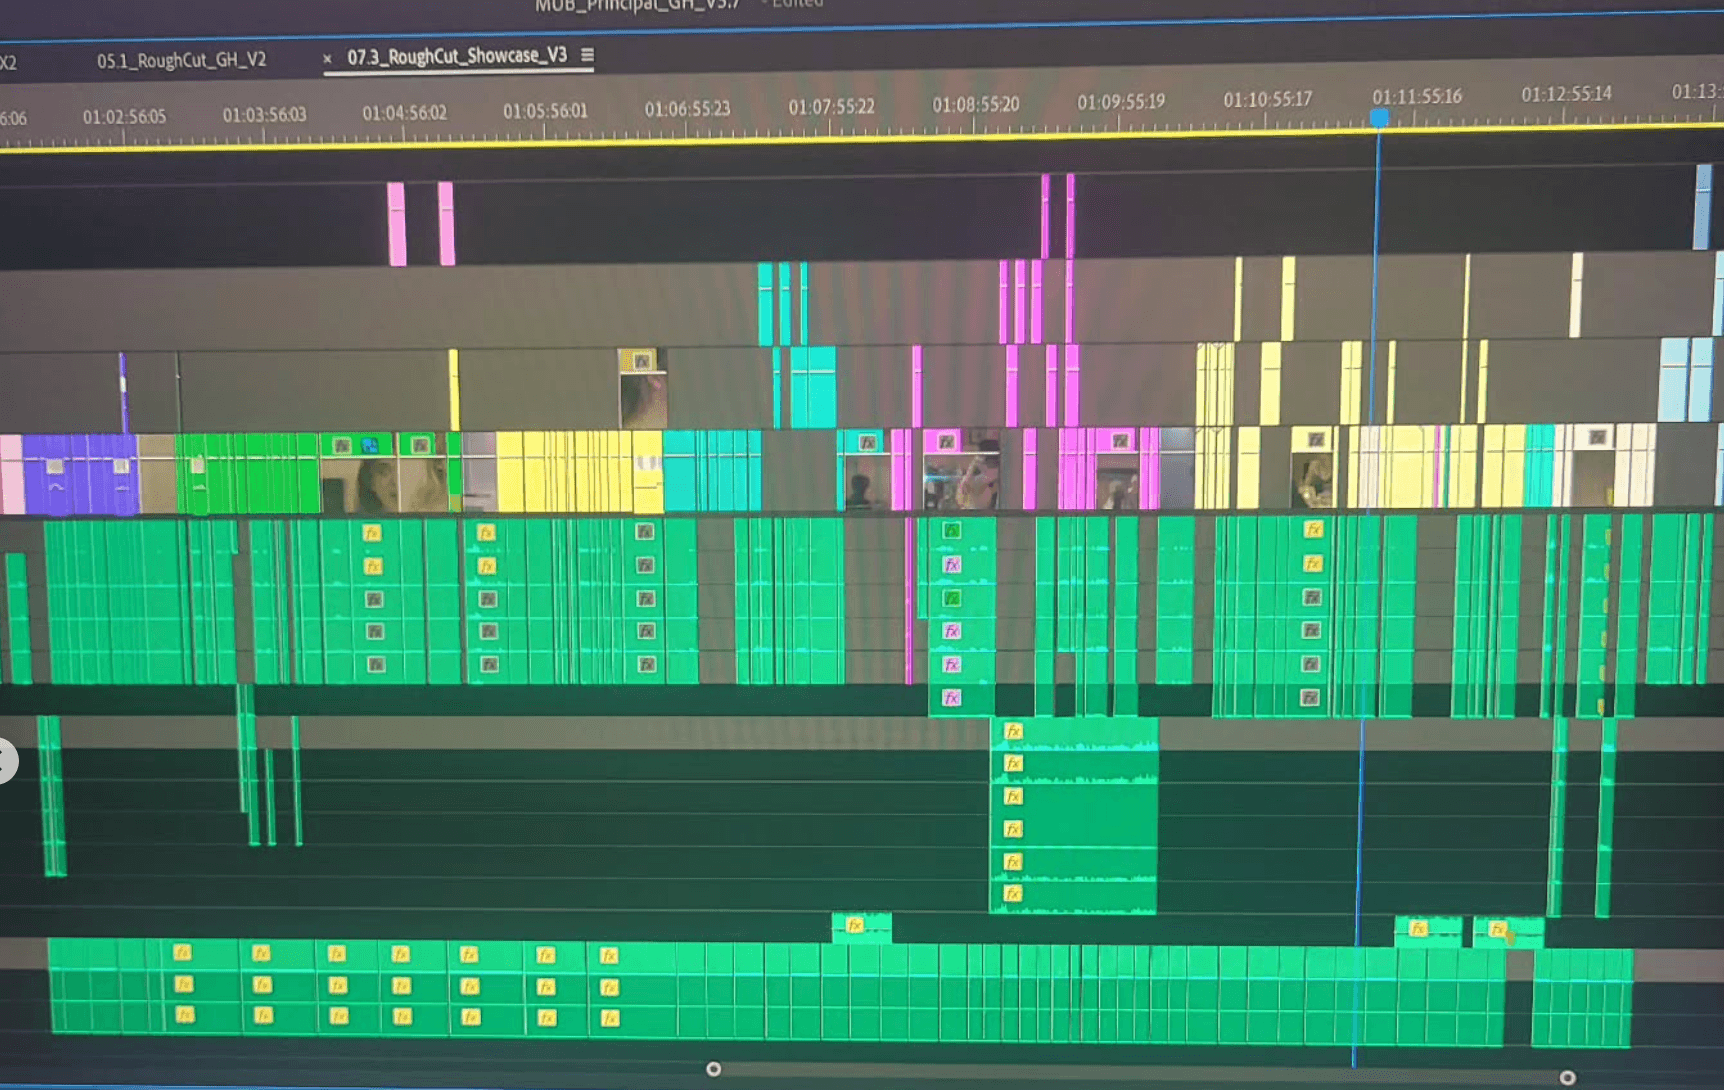Grab right zoom handle of bottom scrollbar

click(1567, 1077)
